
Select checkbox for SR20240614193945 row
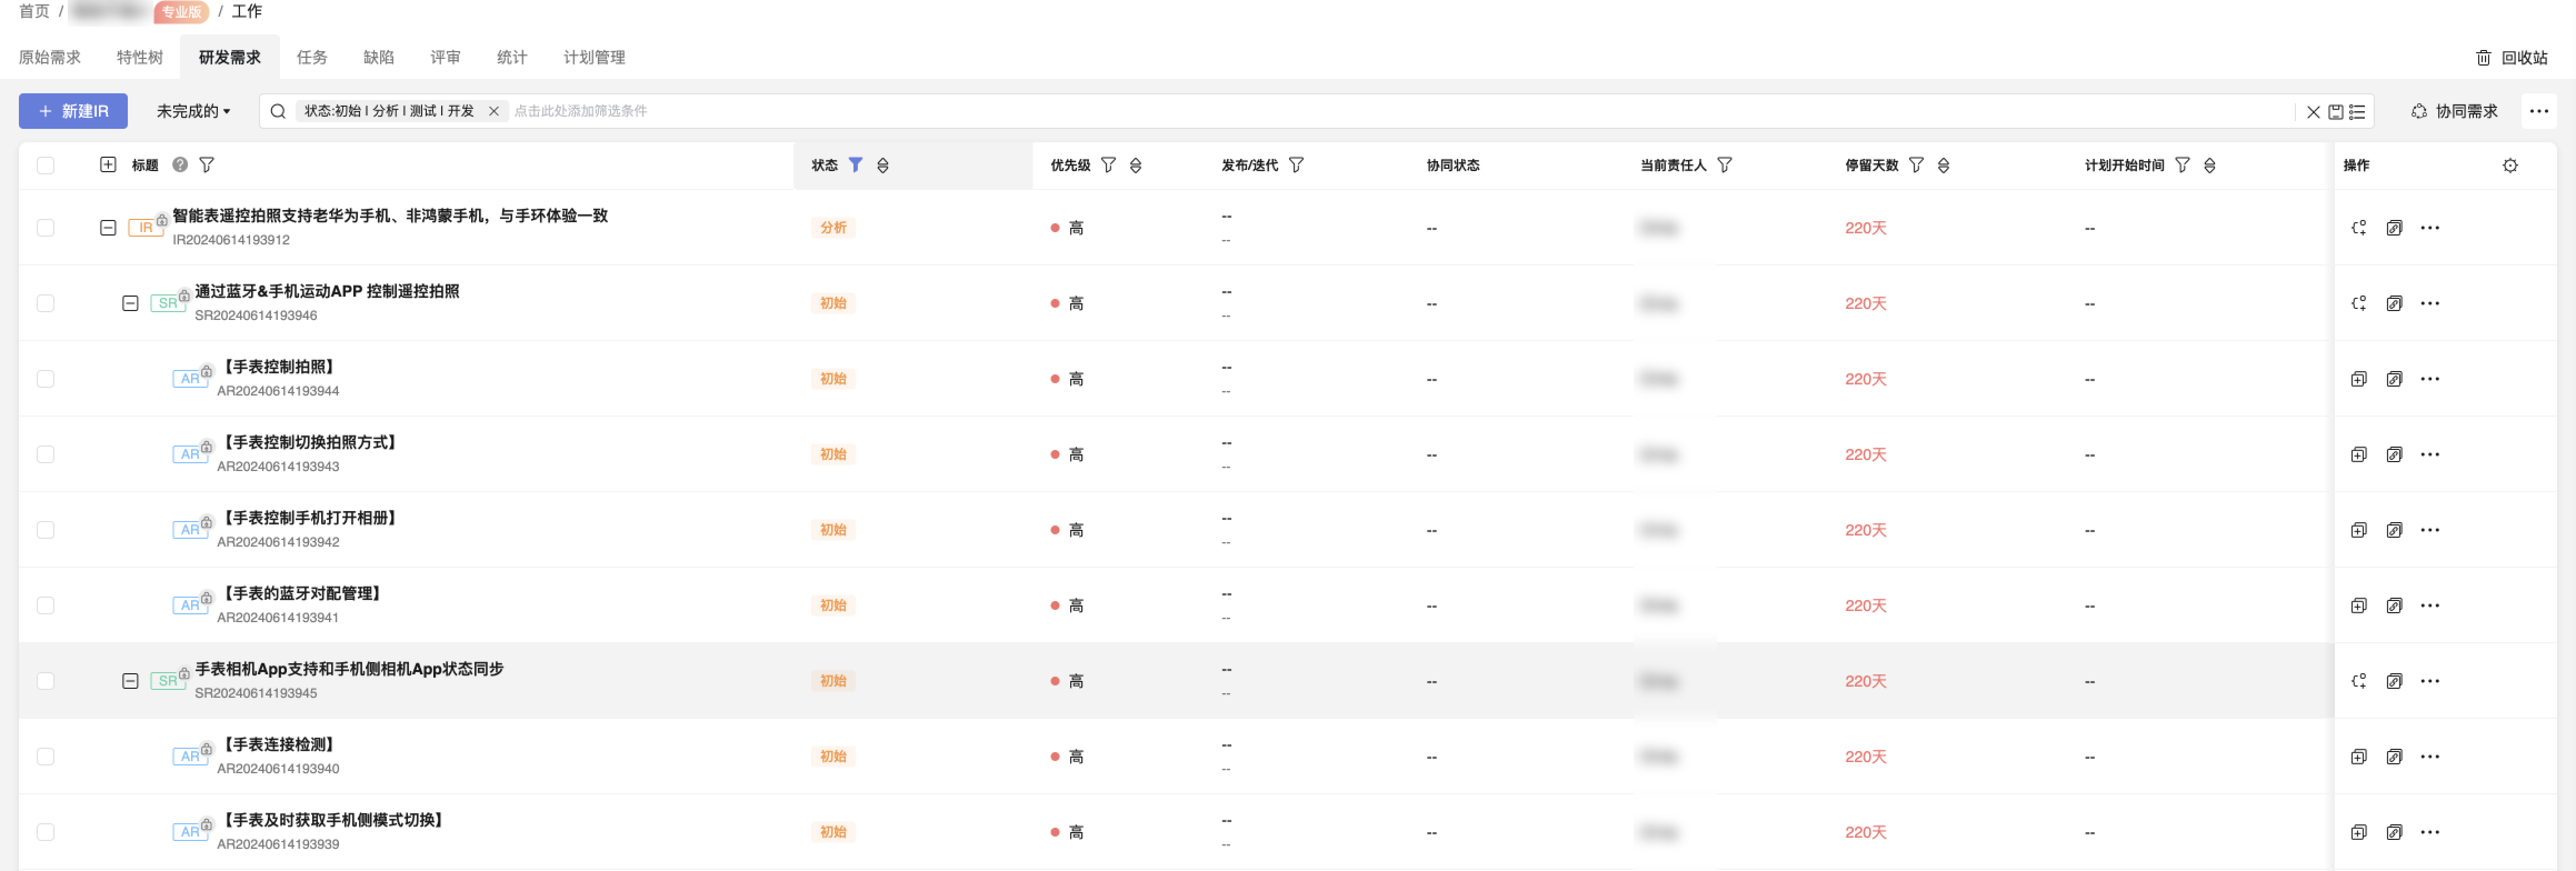45,681
